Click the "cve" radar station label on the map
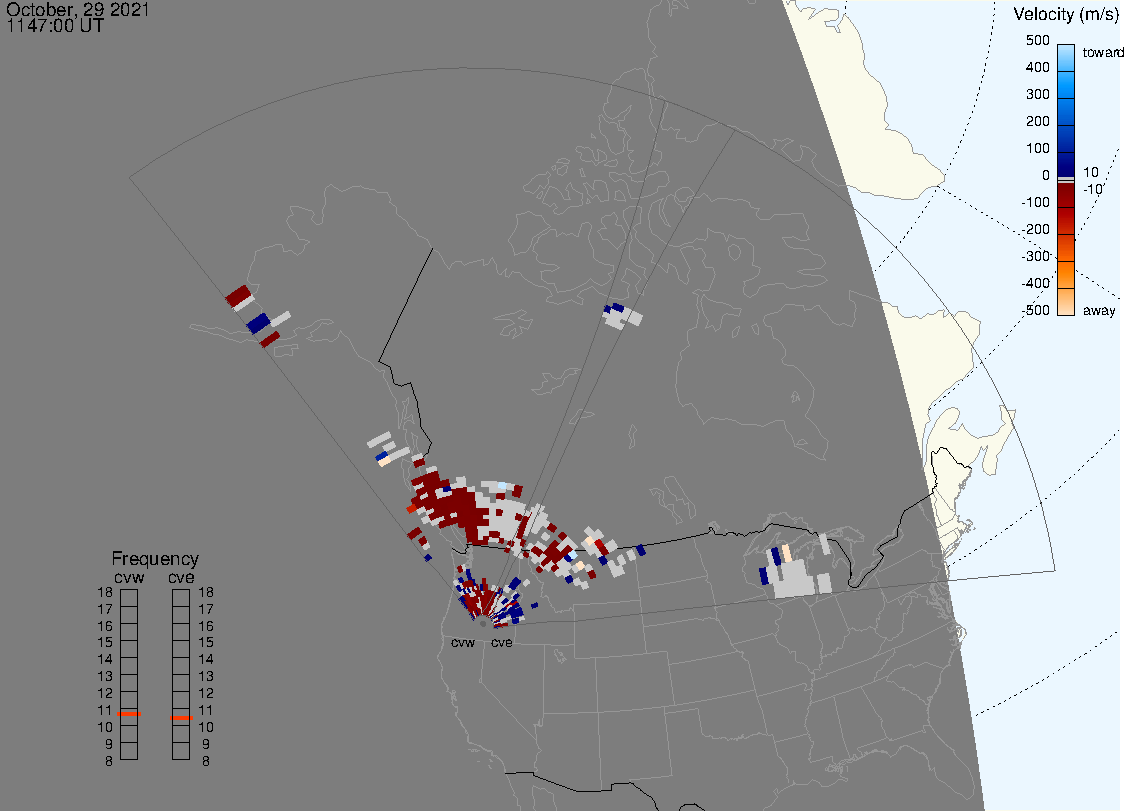This screenshot has width=1124, height=811. [x=502, y=642]
